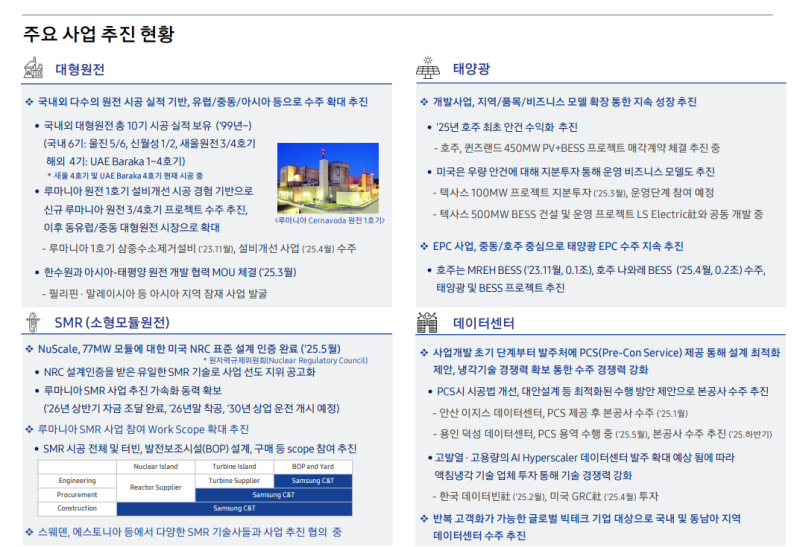
Task: Click the diamond bullet before 'EPC 사업, 중동/호주'
Action: click(x=424, y=246)
